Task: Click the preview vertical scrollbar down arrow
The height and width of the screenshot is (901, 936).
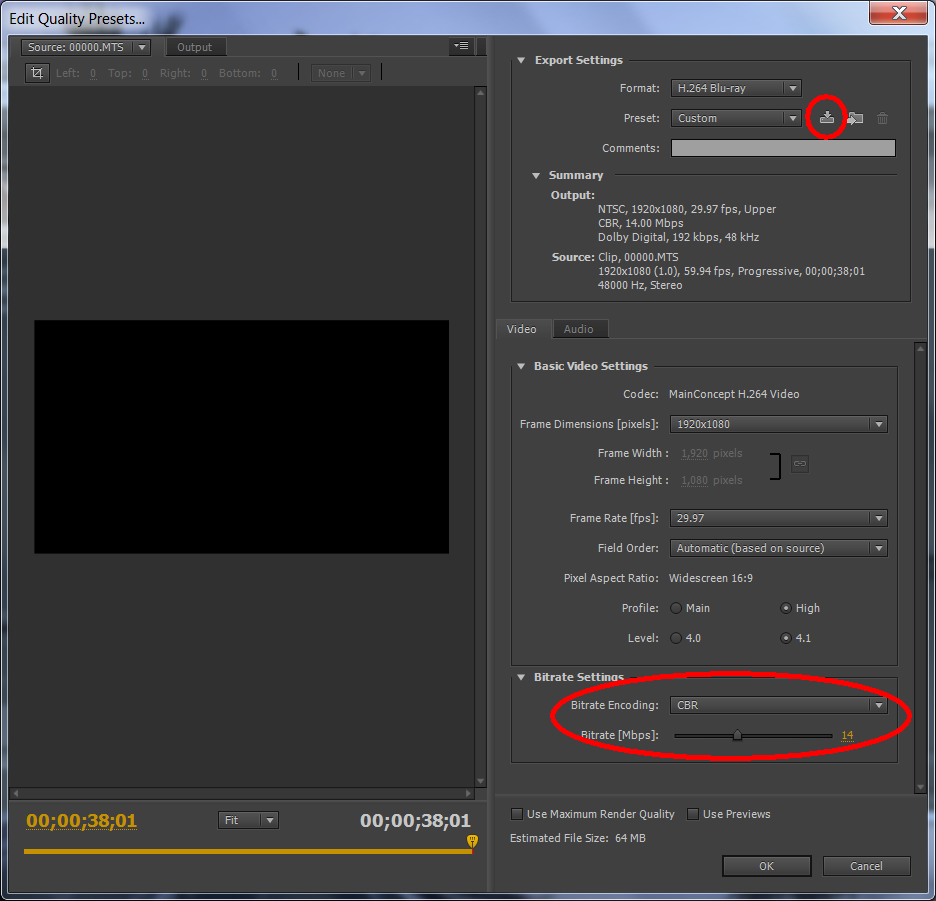Action: point(481,781)
